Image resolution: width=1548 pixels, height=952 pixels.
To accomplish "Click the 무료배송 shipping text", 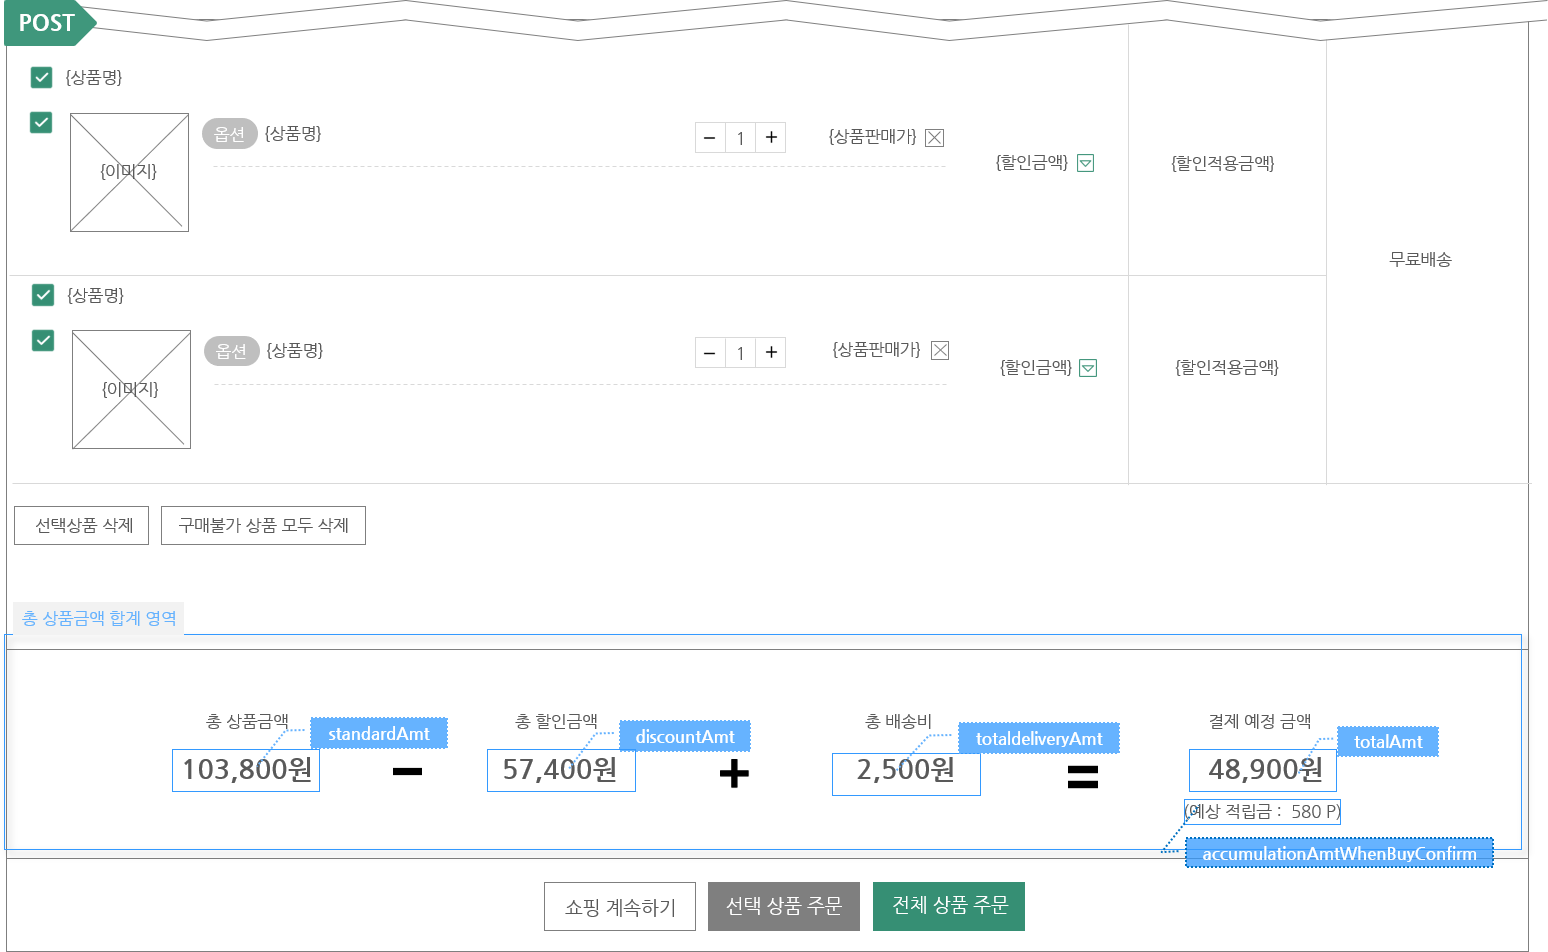I will pos(1420,259).
